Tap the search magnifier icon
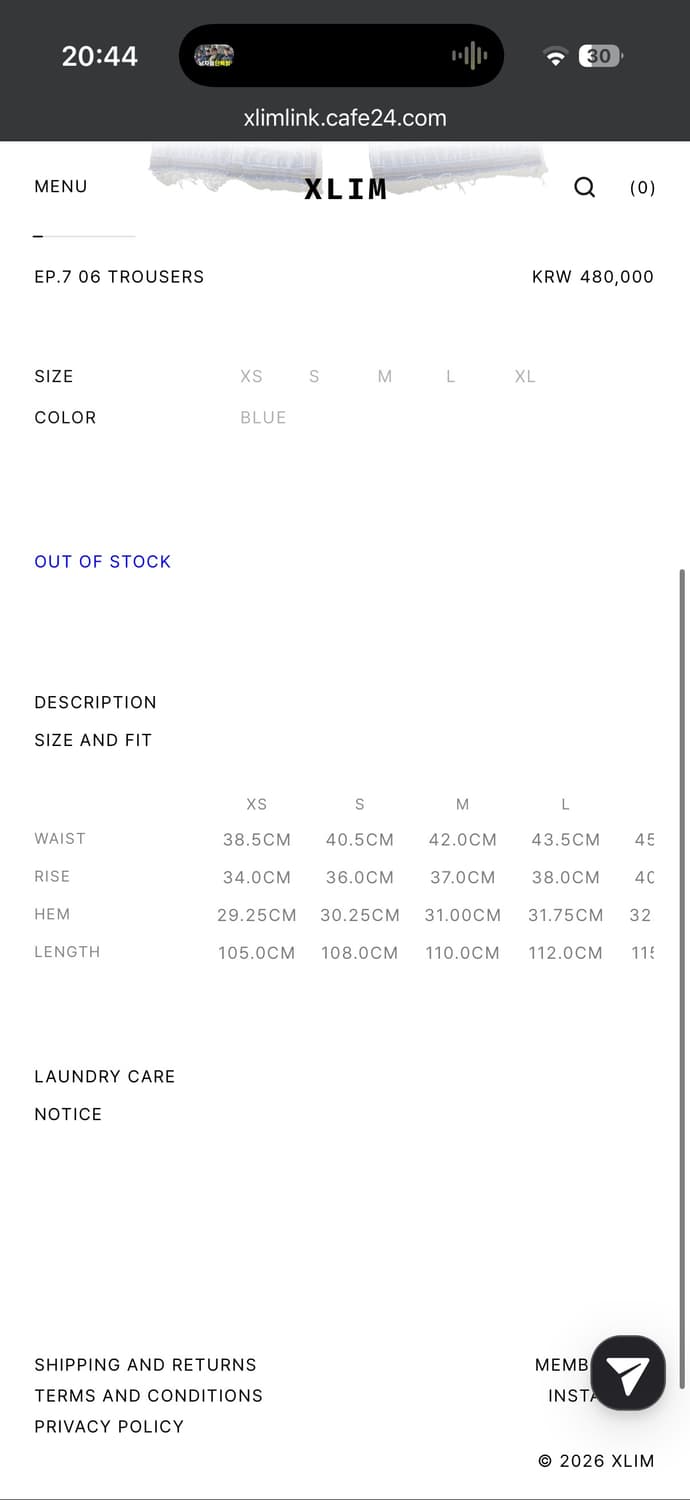The height and width of the screenshot is (1500, 690). click(584, 187)
